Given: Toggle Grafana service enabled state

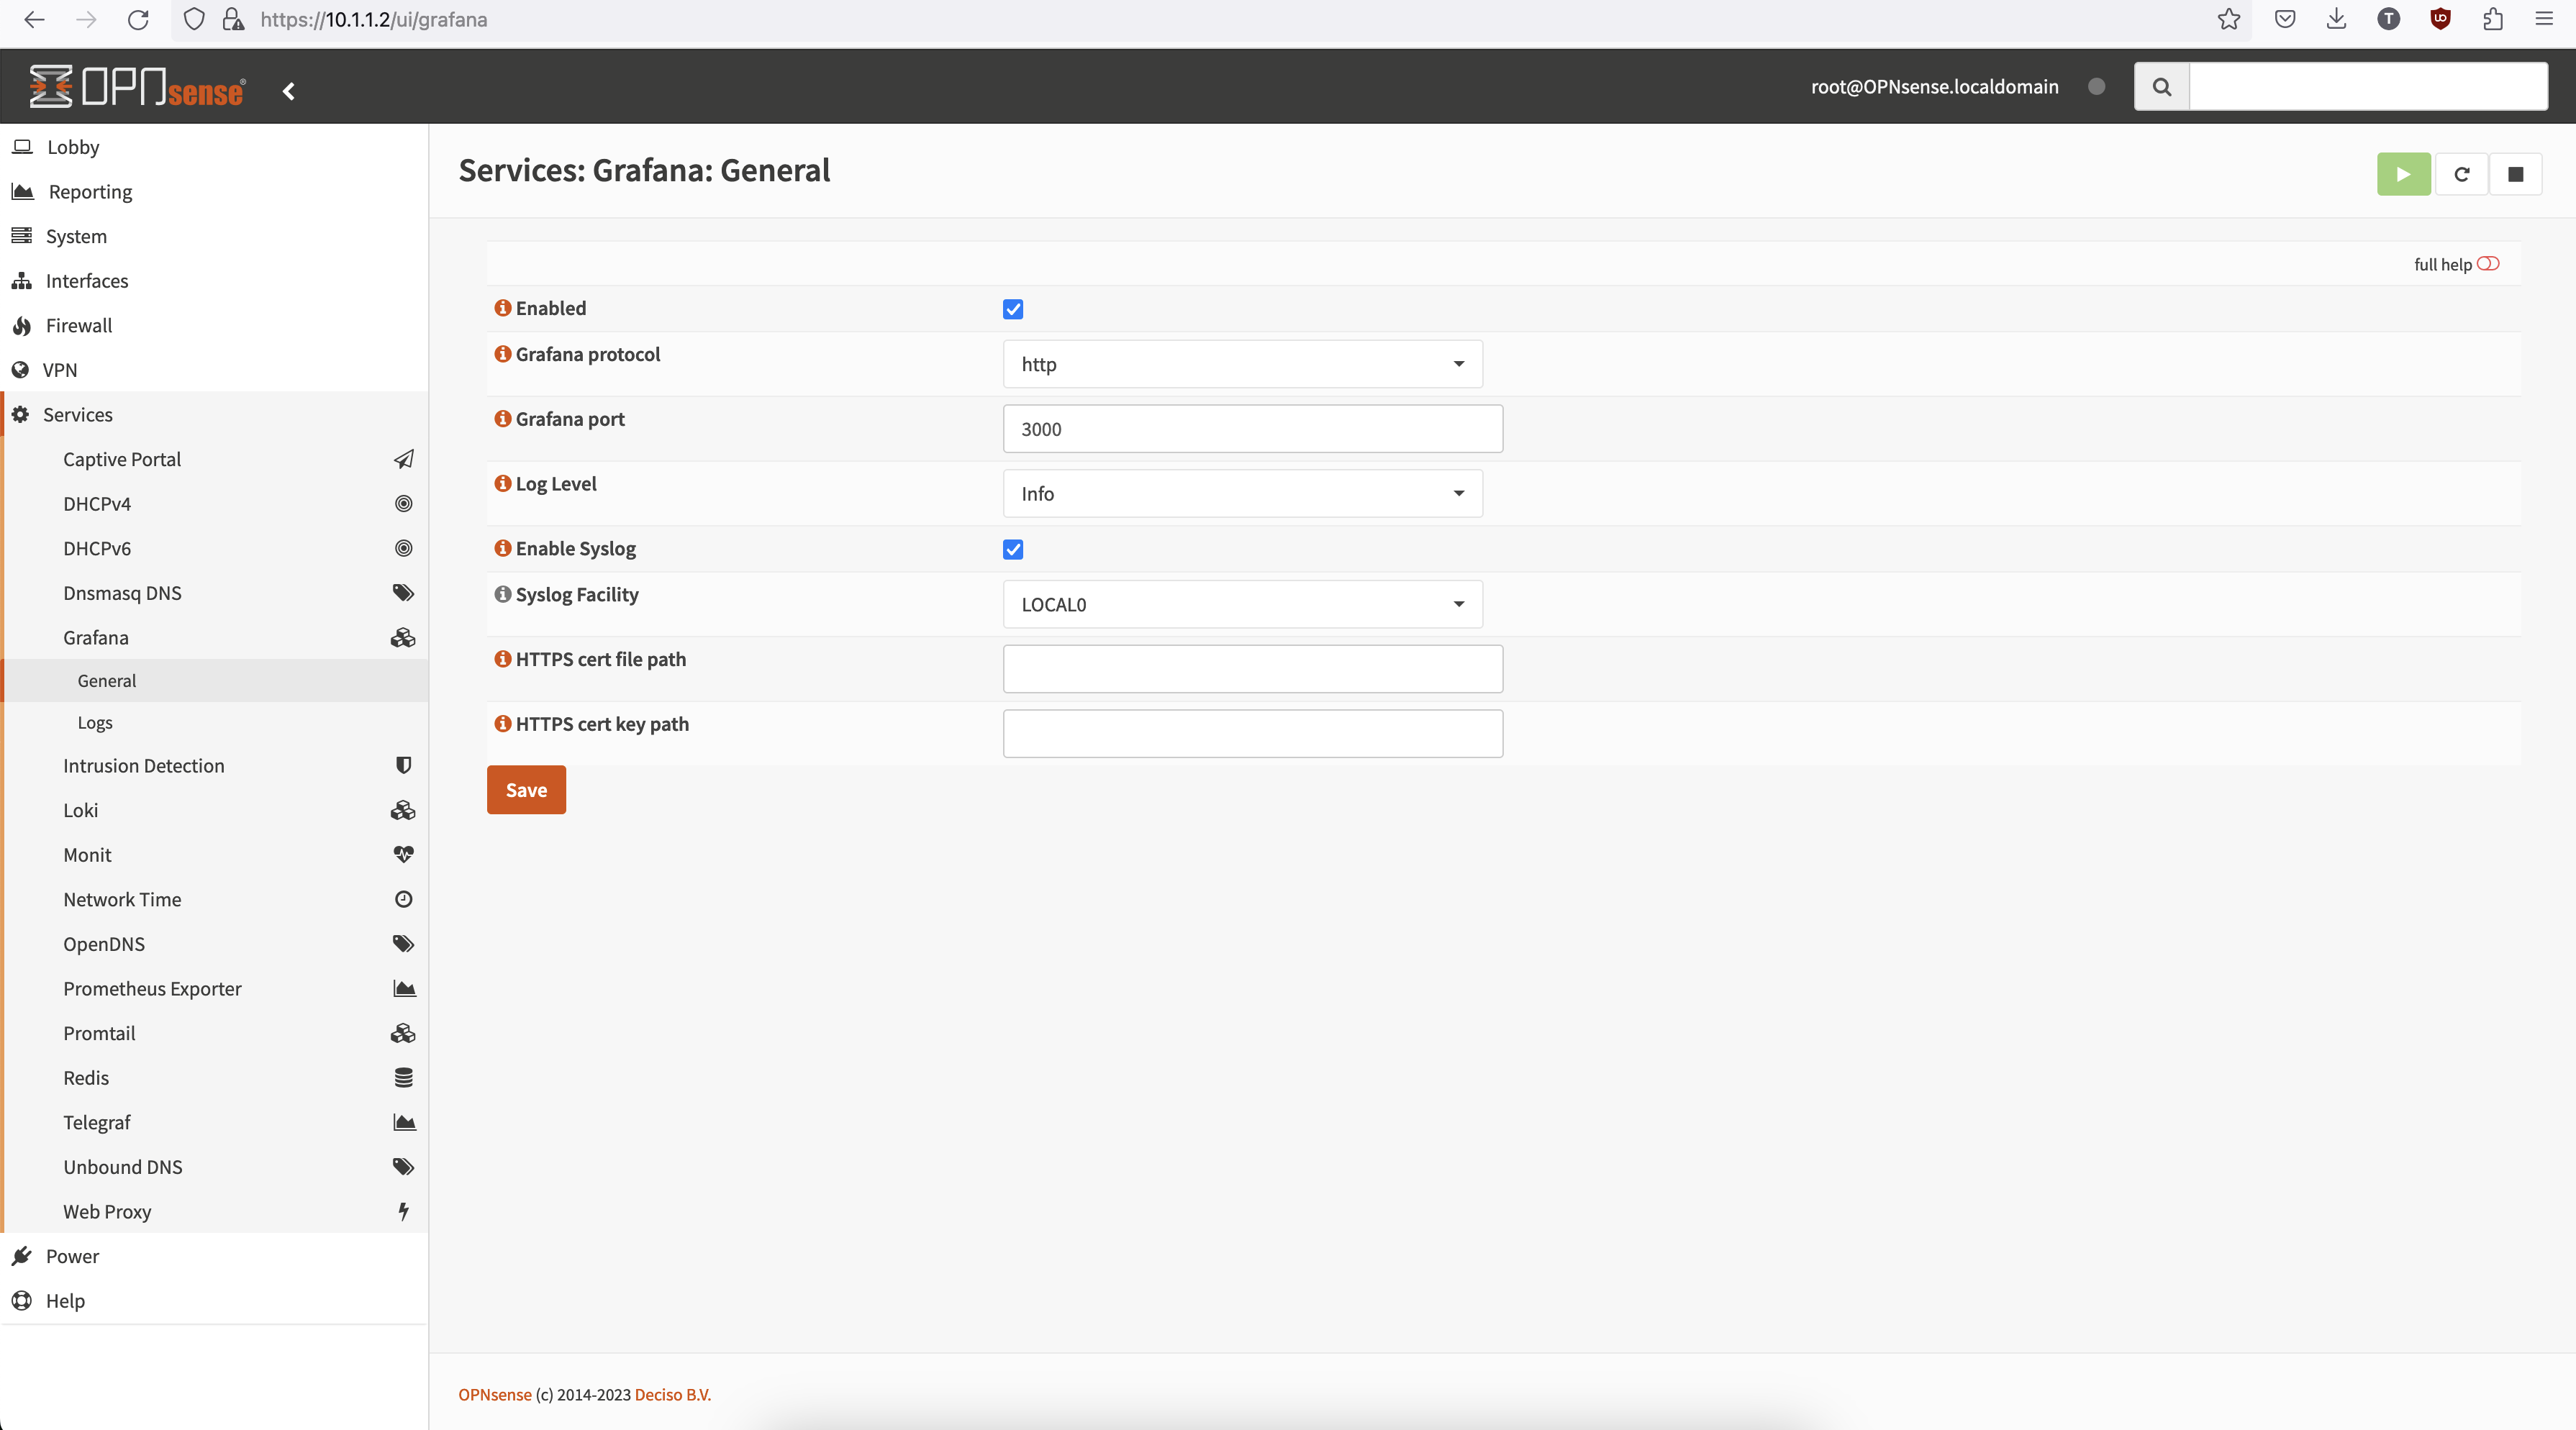Looking at the screenshot, I should click(x=1012, y=308).
